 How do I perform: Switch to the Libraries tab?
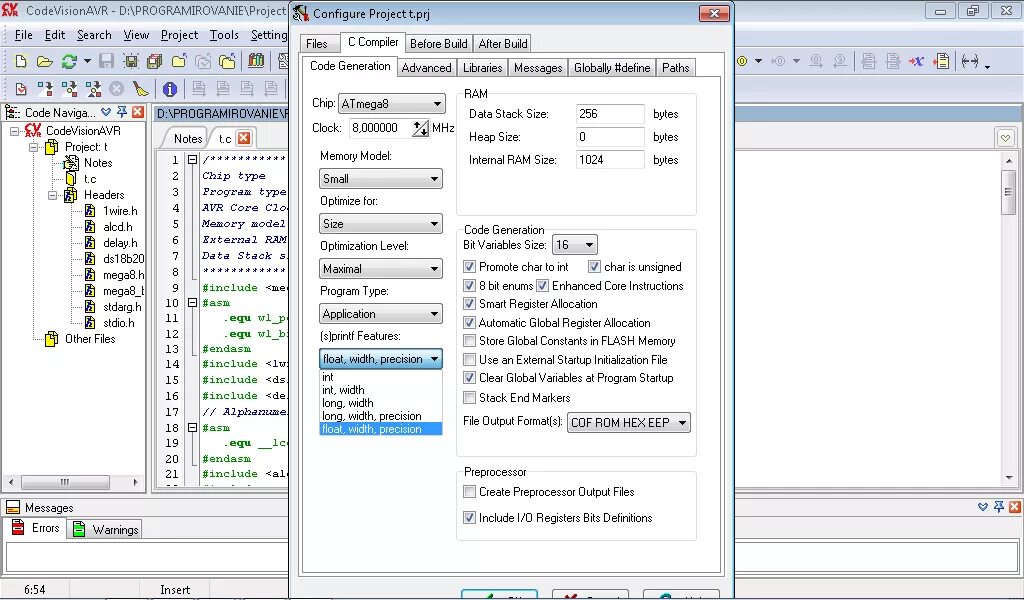(x=483, y=68)
